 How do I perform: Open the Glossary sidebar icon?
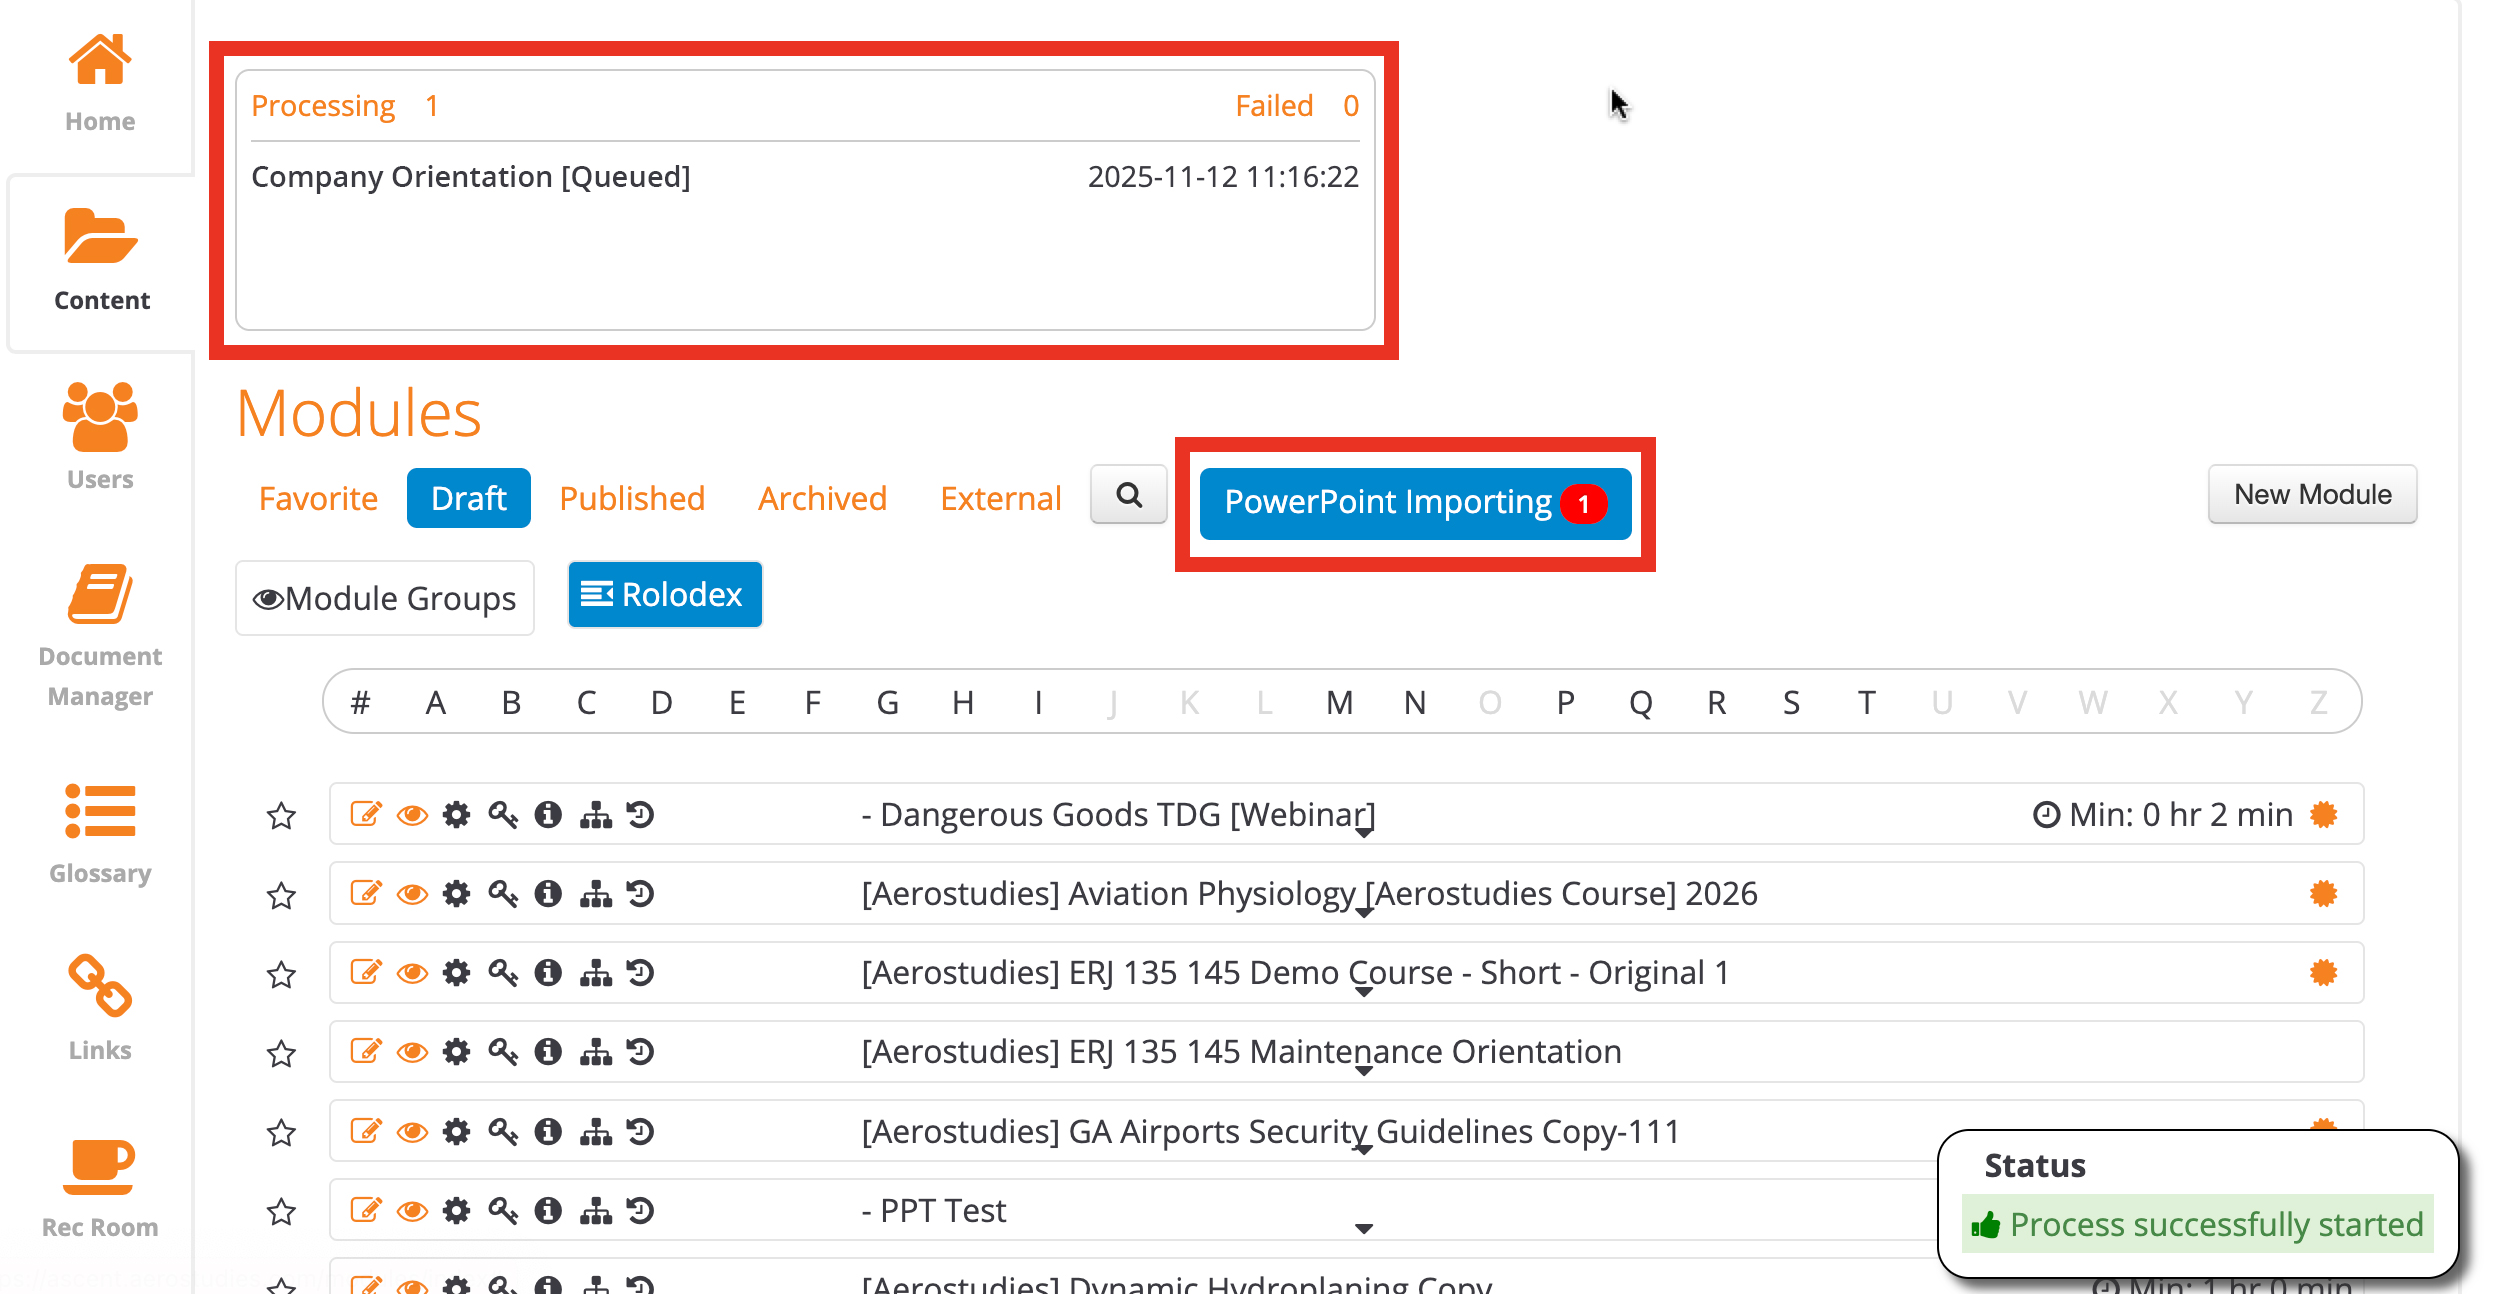(100, 811)
